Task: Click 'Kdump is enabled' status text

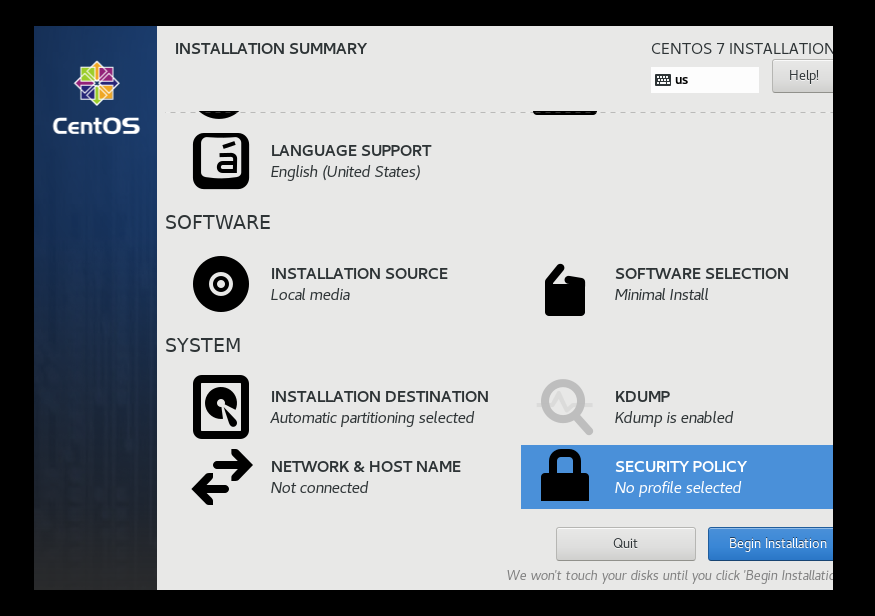Action: (674, 418)
